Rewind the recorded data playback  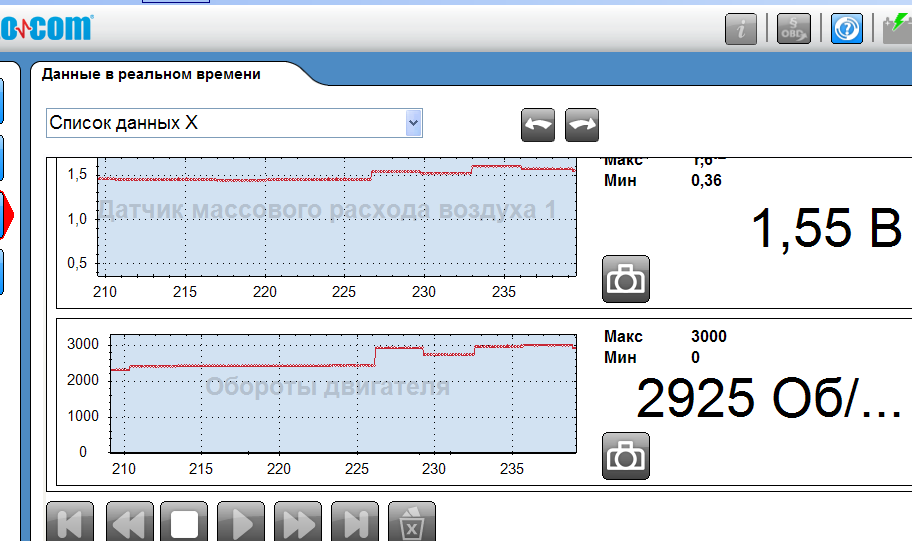pos(130,522)
